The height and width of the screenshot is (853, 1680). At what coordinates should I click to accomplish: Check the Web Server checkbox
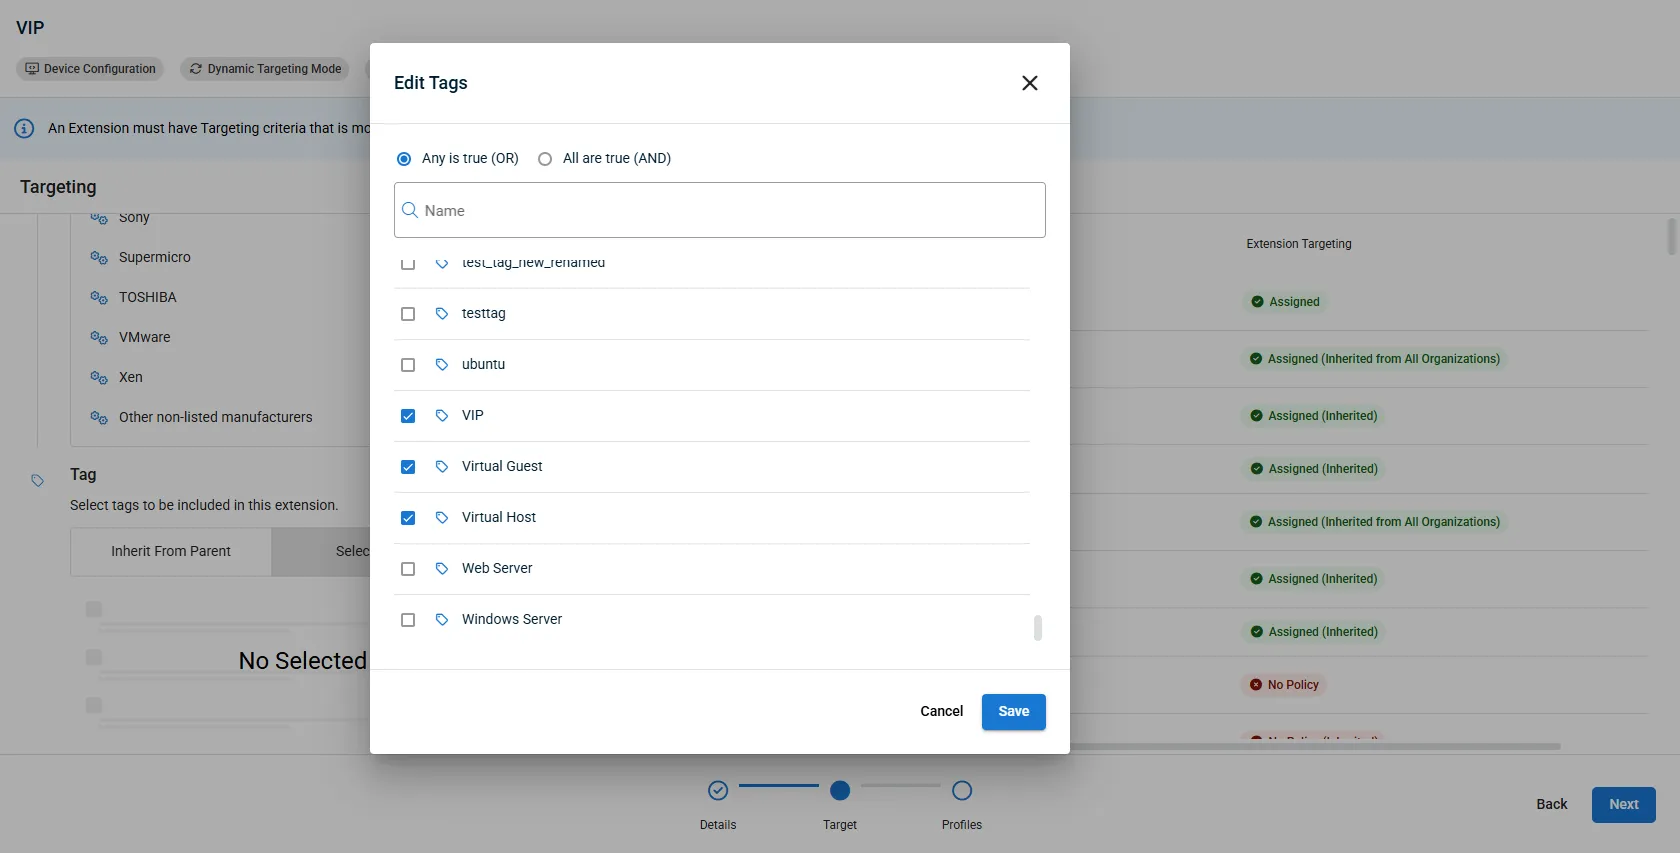pyautogui.click(x=408, y=569)
